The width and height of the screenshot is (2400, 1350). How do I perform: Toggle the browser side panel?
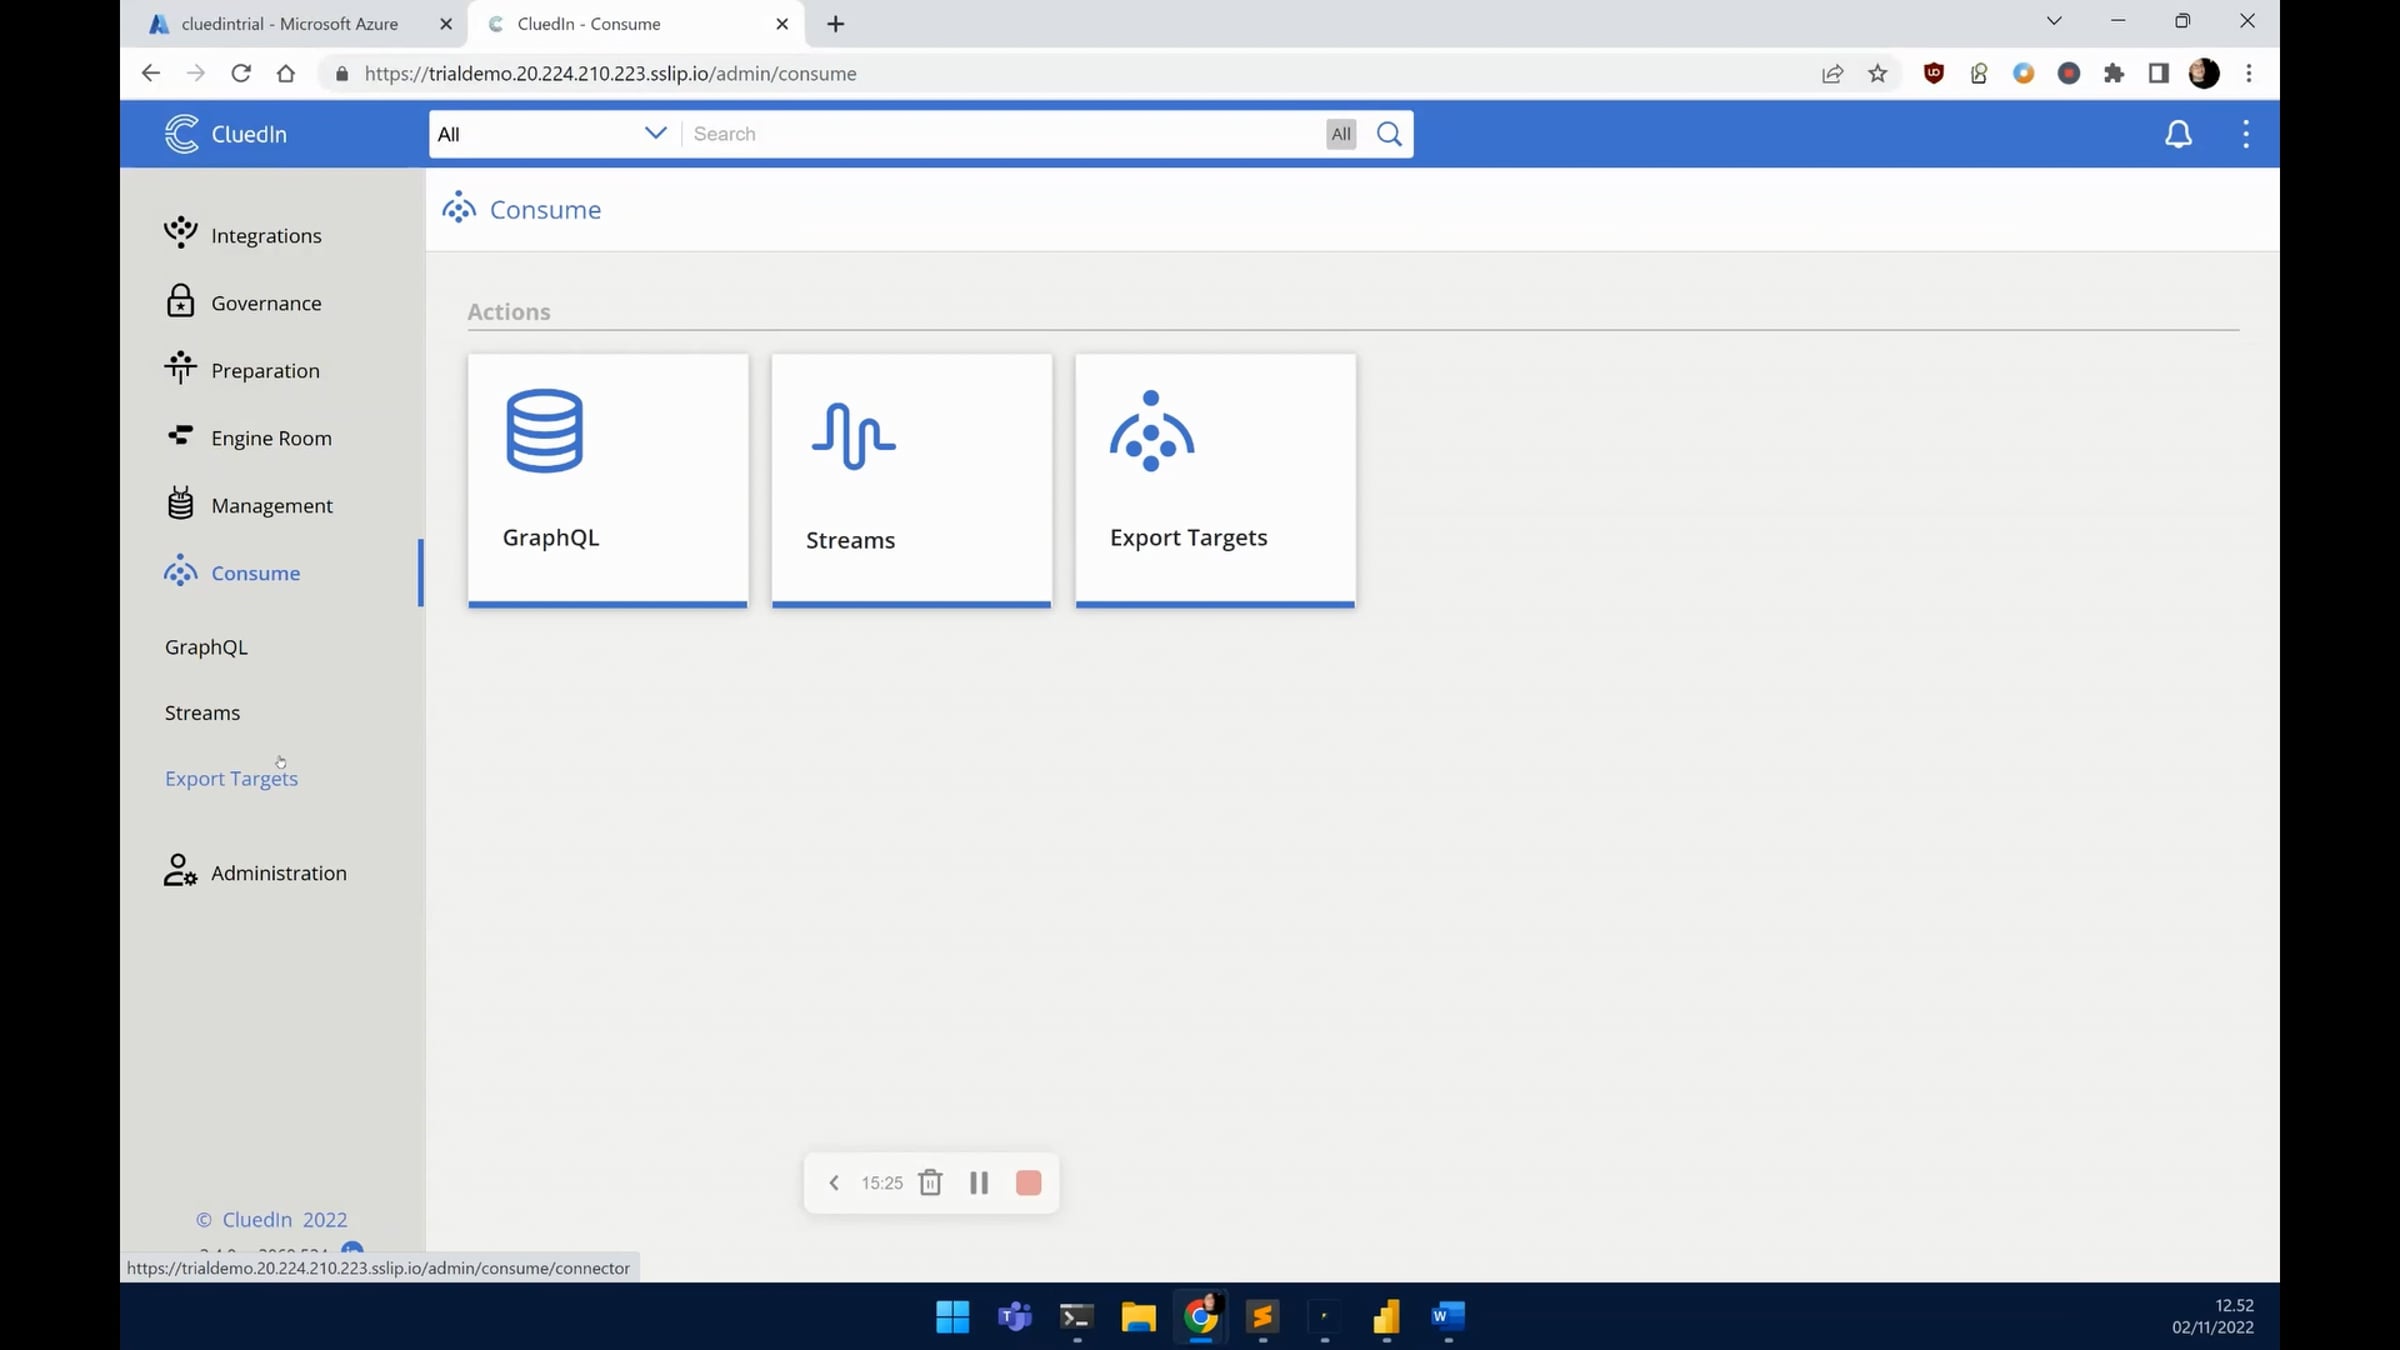point(2158,73)
